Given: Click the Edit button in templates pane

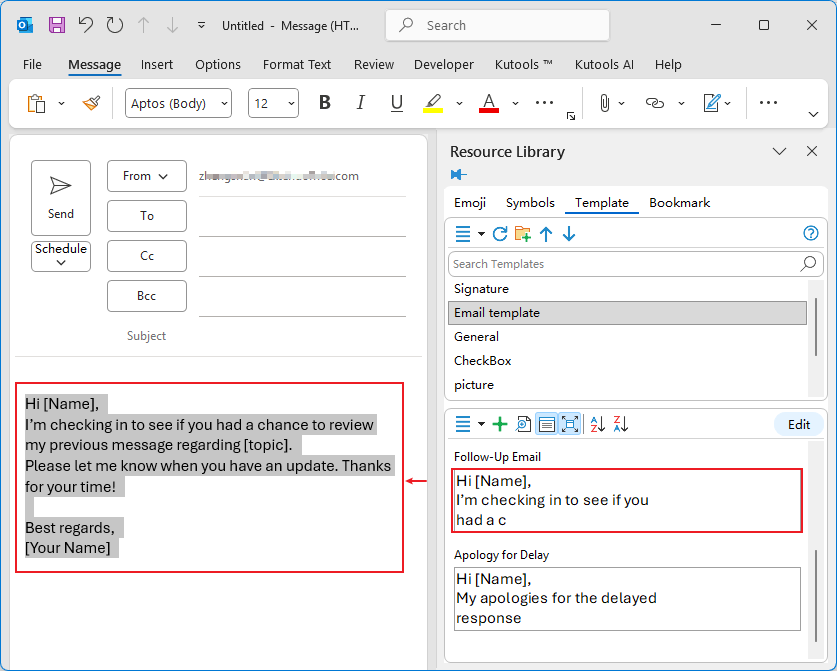Looking at the screenshot, I should click(798, 424).
